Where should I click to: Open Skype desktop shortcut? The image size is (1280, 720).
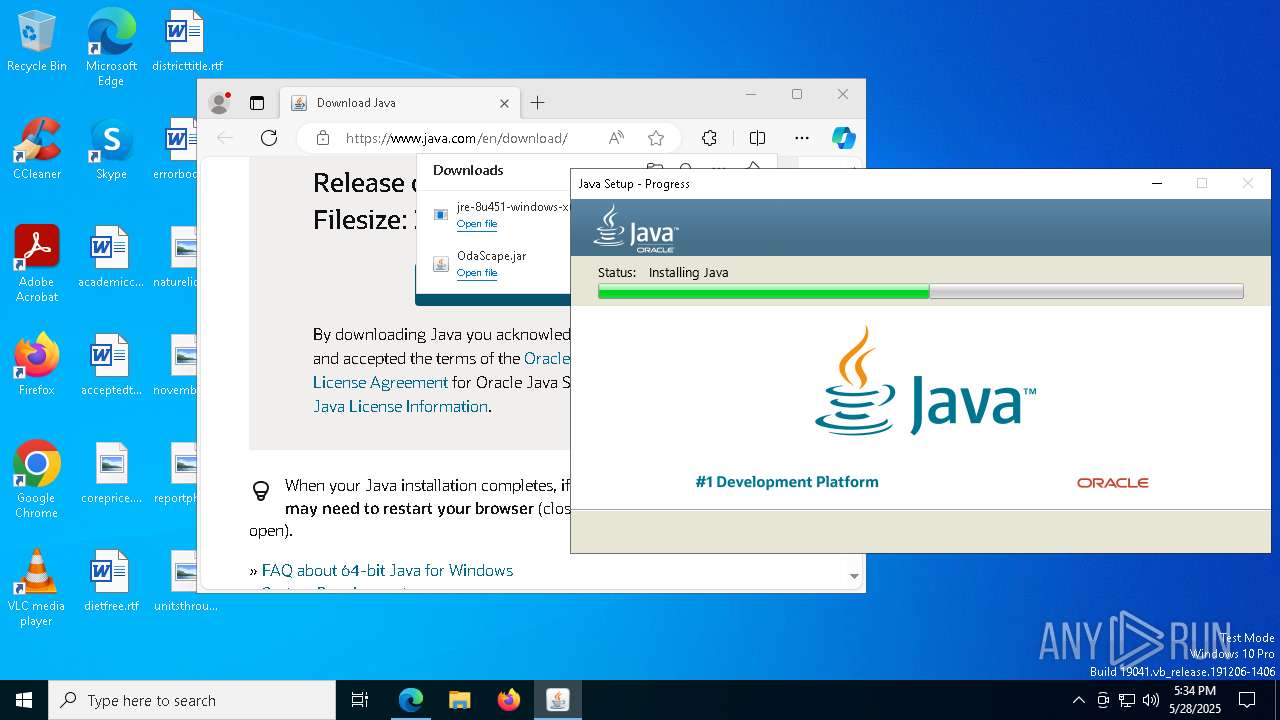point(111,149)
